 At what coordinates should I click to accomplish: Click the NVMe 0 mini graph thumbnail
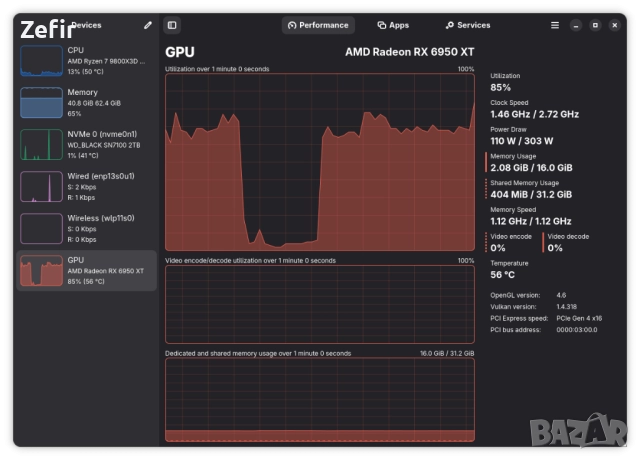[x=41, y=144]
